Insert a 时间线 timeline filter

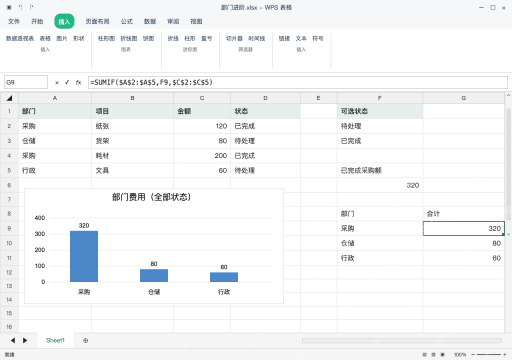(x=257, y=39)
